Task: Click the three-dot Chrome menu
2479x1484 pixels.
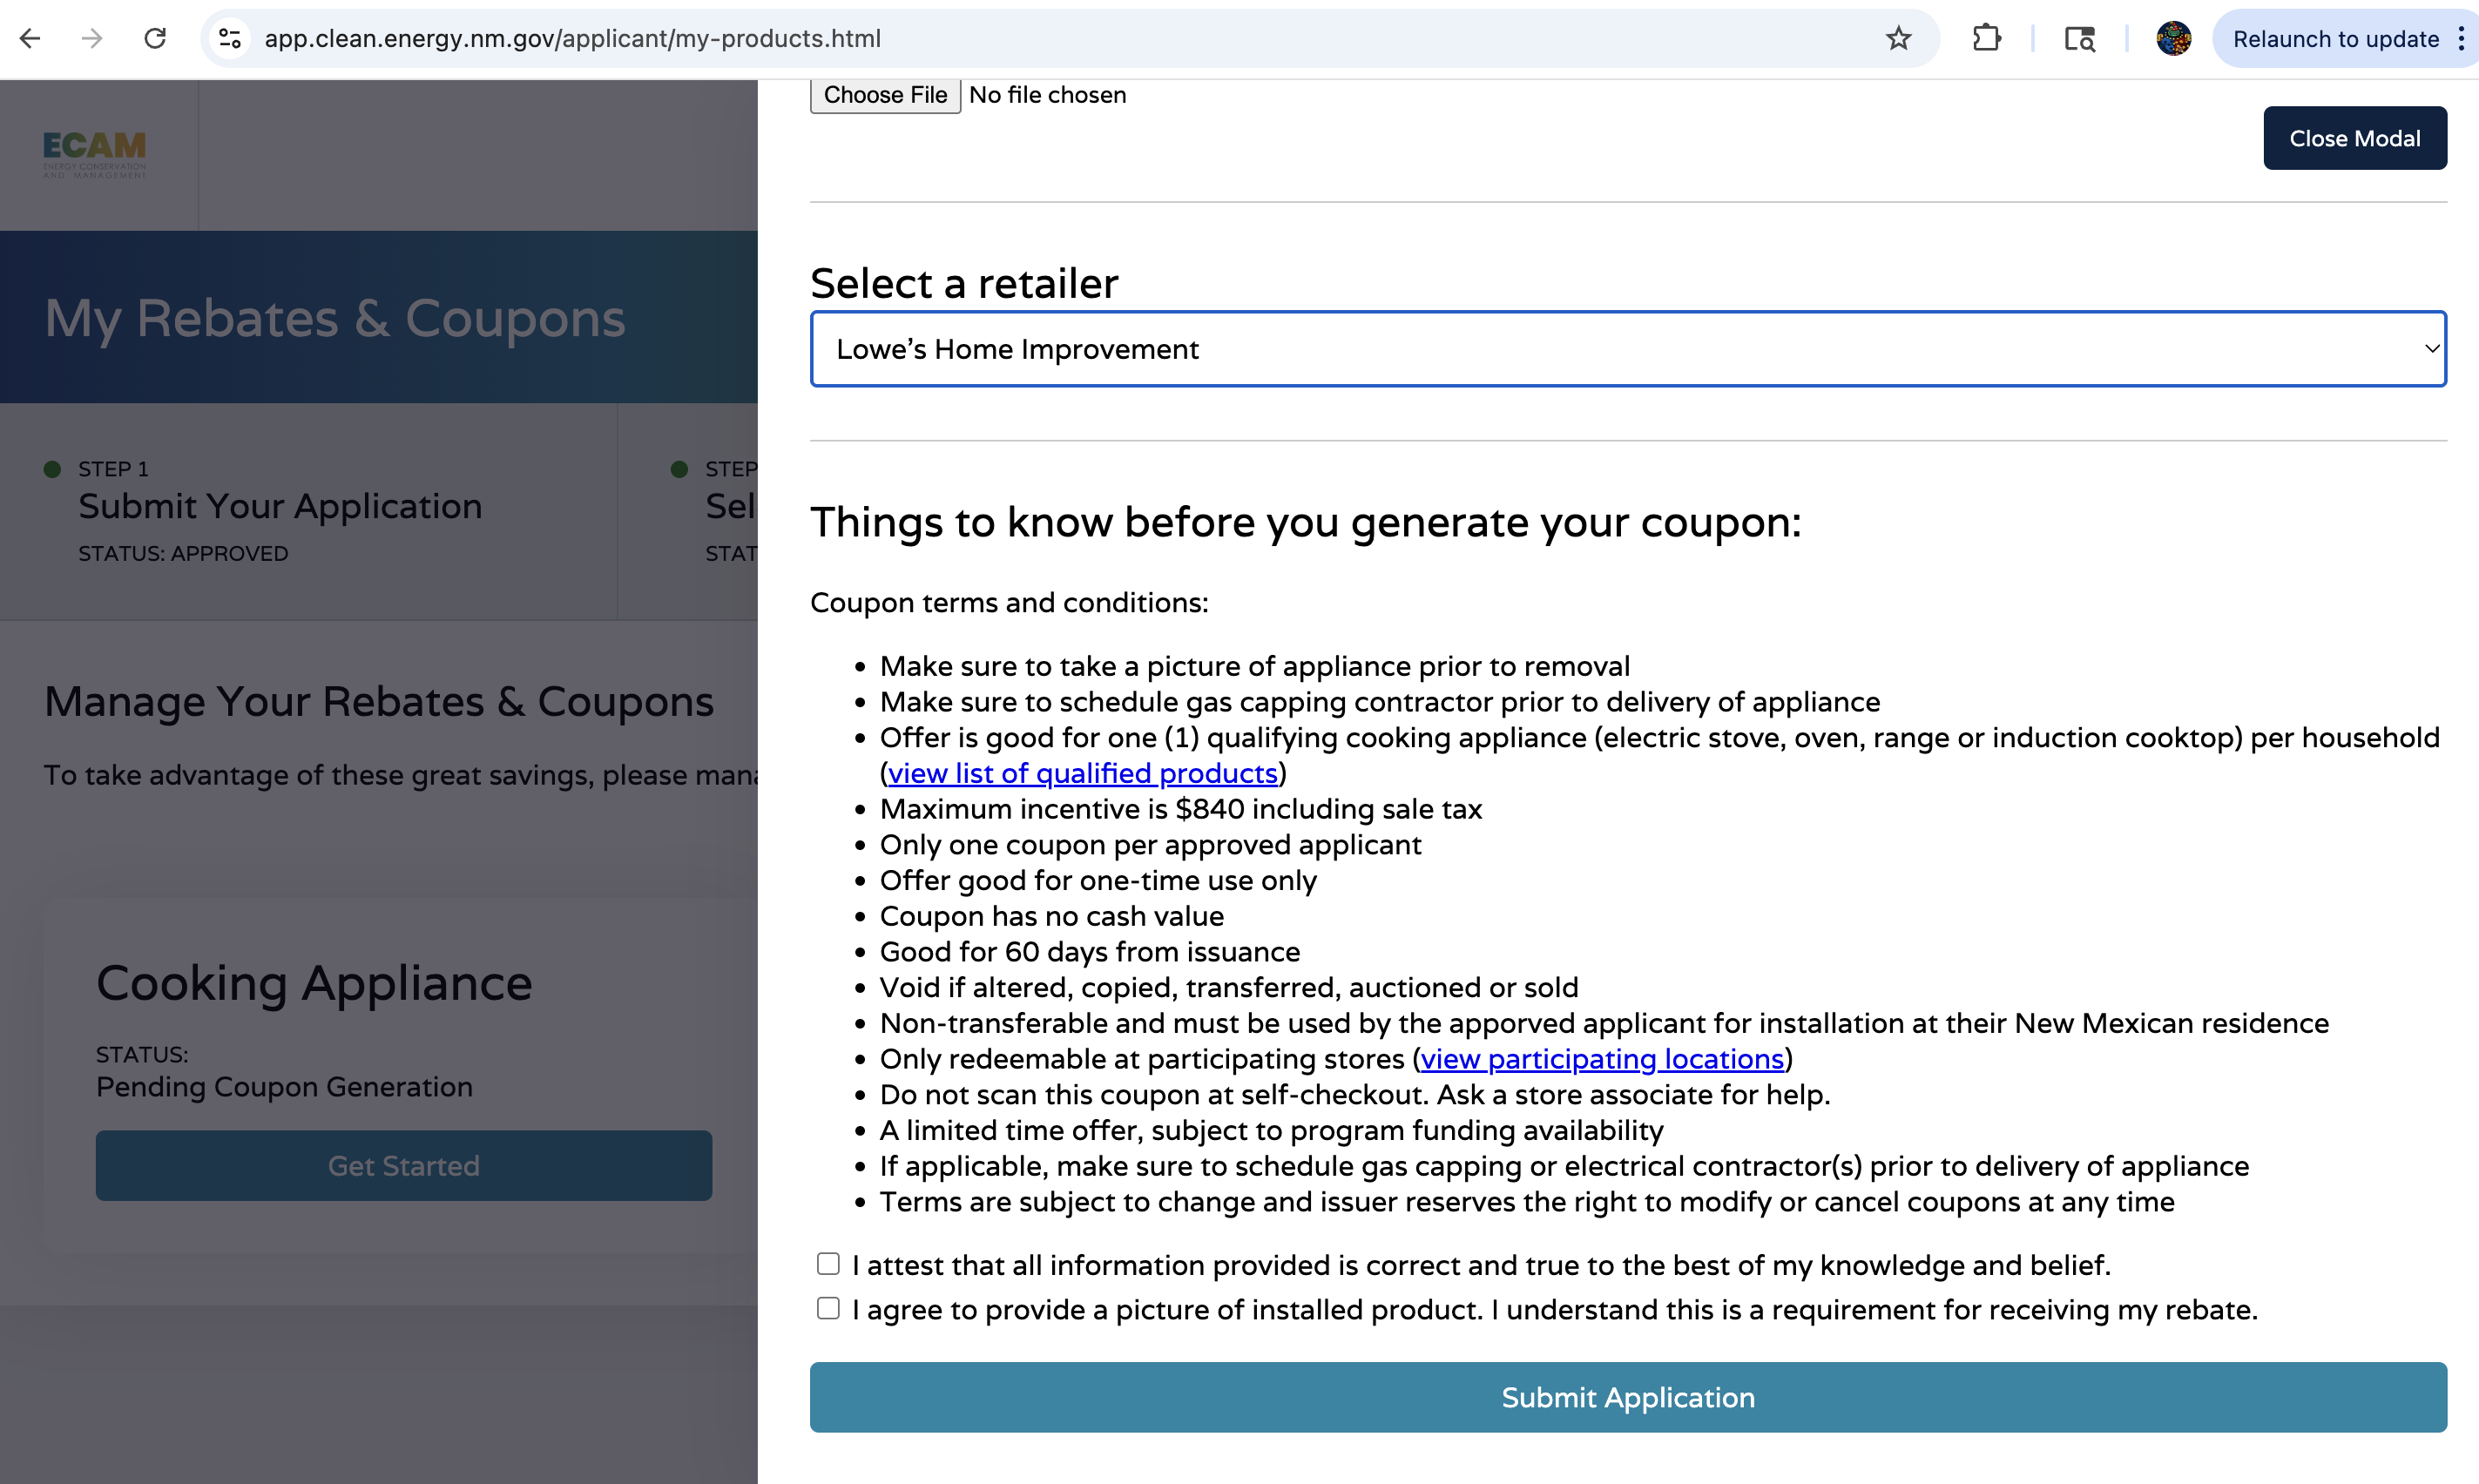Action: (2461, 38)
